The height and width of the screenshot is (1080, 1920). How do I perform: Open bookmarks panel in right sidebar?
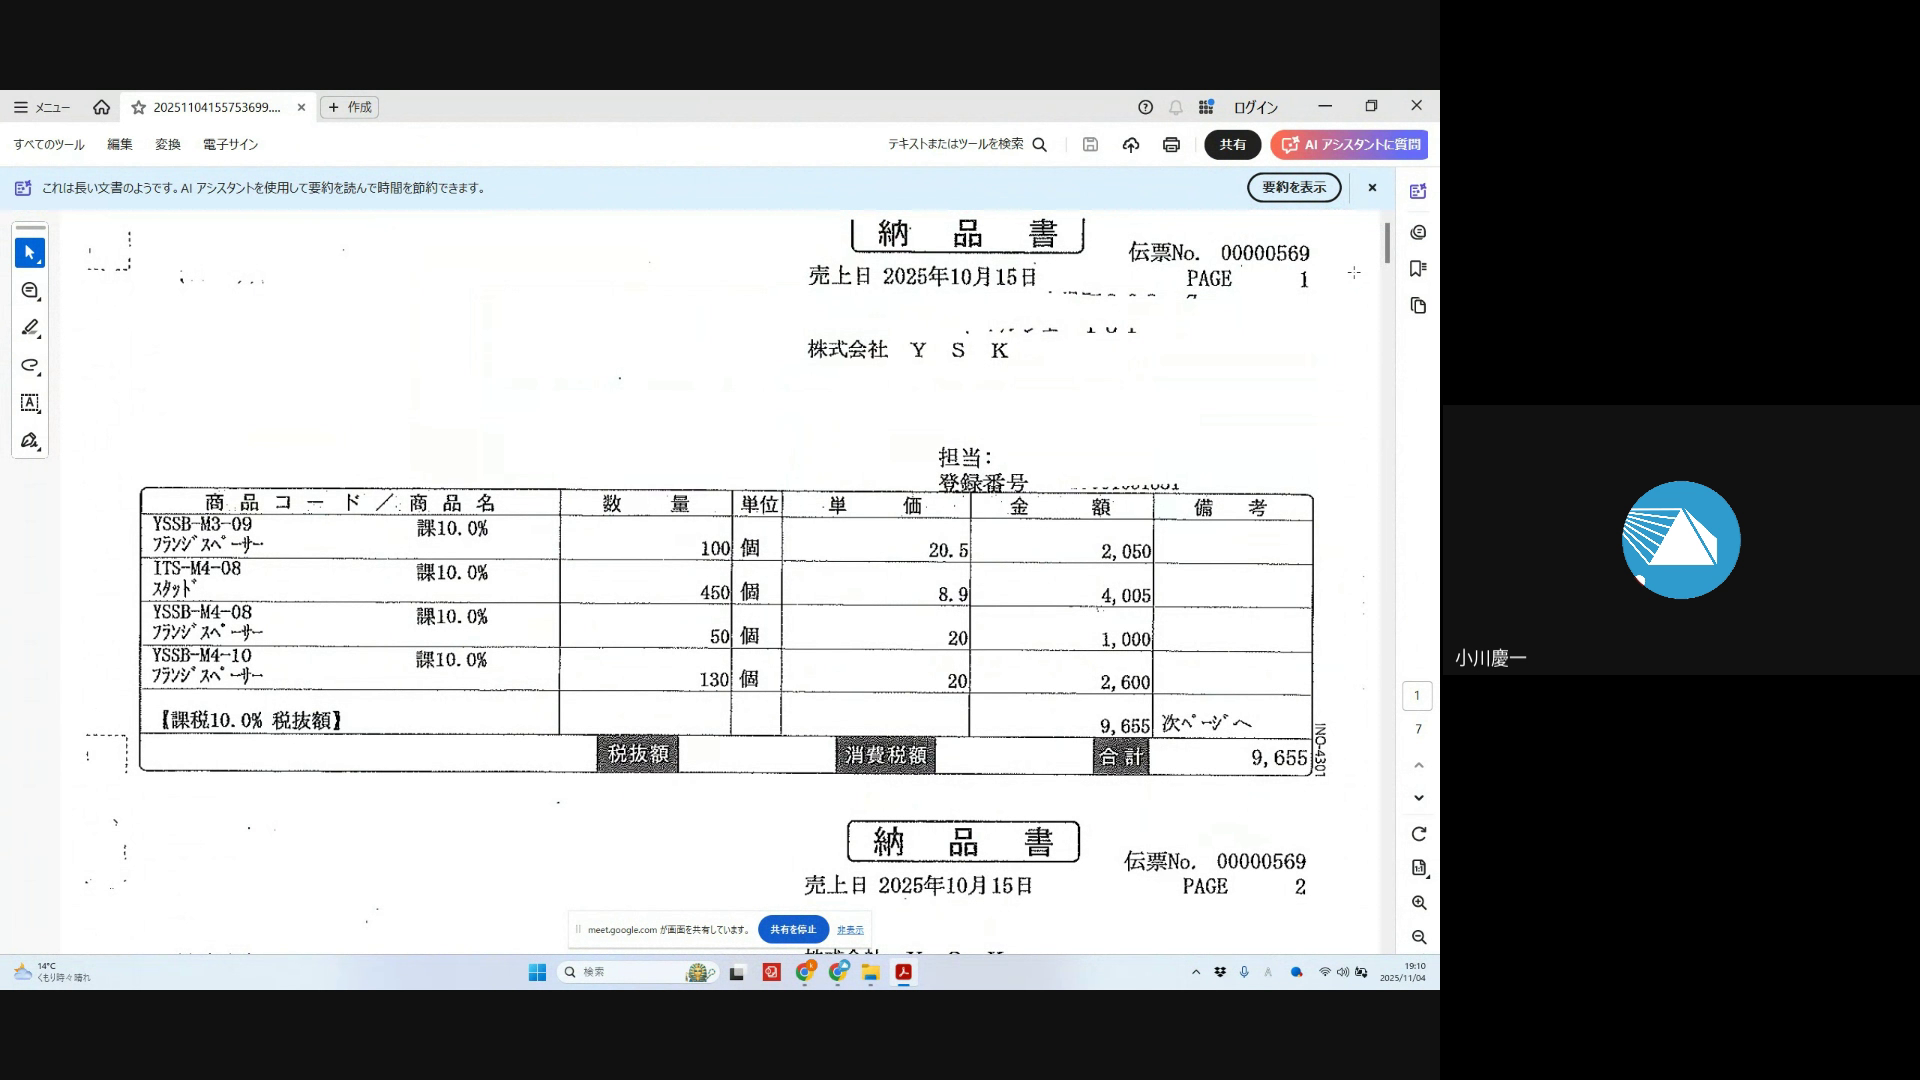(1417, 268)
